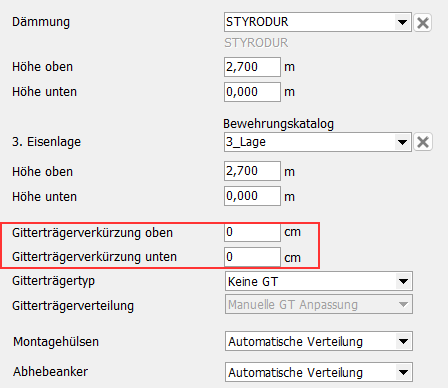This screenshot has height=388, width=448.
Task: Select the Eisenlage Höhe unten input
Action: tap(252, 196)
